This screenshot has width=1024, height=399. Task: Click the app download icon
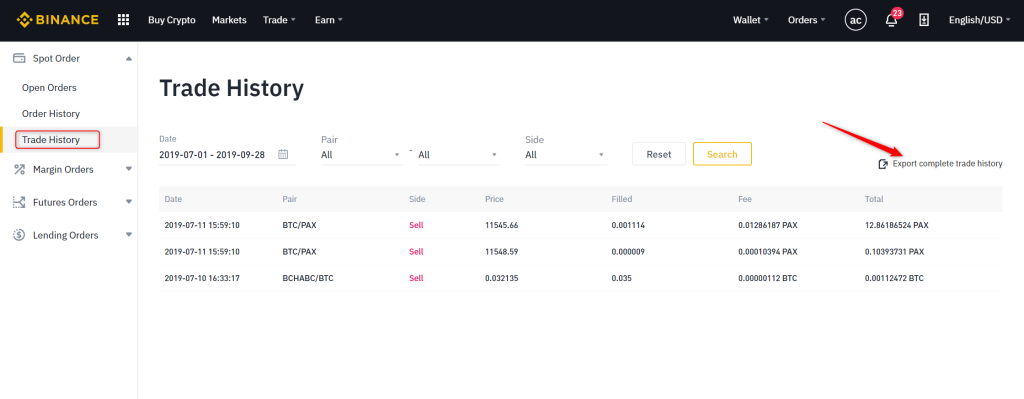(x=924, y=20)
